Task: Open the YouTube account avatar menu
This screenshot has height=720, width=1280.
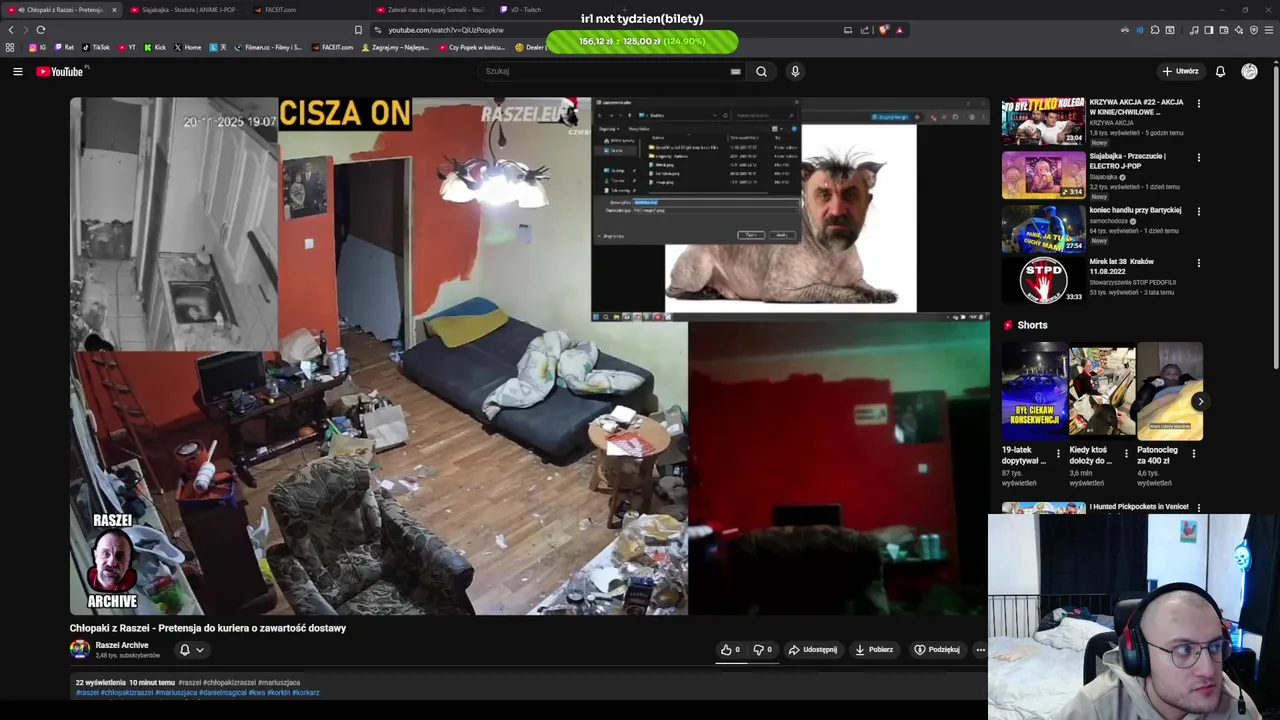Action: click(1249, 71)
